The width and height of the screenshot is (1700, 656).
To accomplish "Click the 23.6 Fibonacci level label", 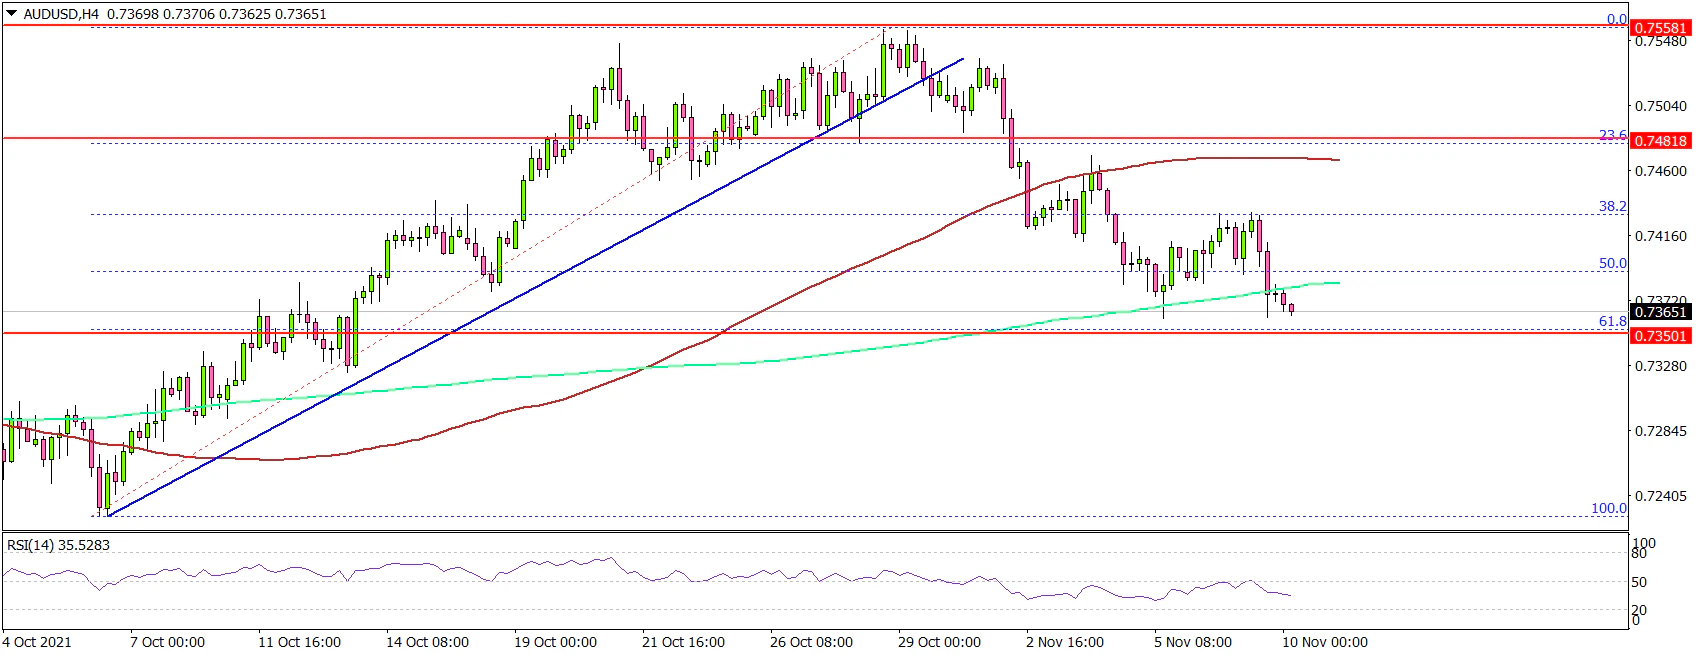I will (x=1612, y=135).
